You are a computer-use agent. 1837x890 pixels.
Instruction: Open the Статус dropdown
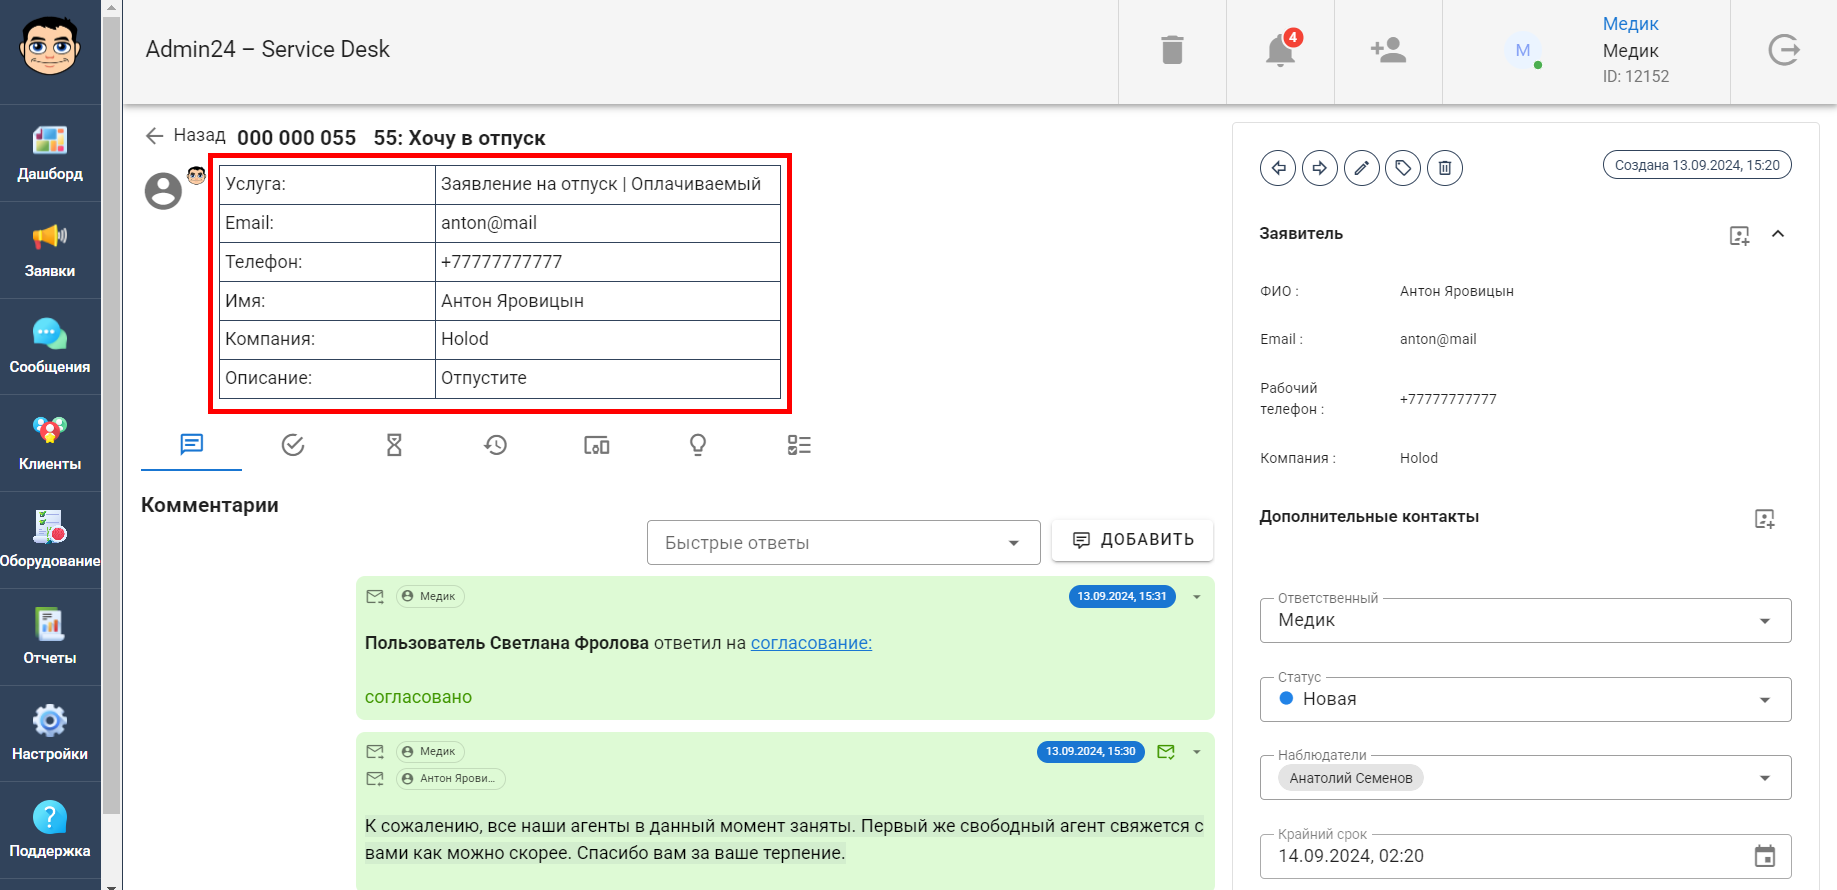(x=1524, y=699)
